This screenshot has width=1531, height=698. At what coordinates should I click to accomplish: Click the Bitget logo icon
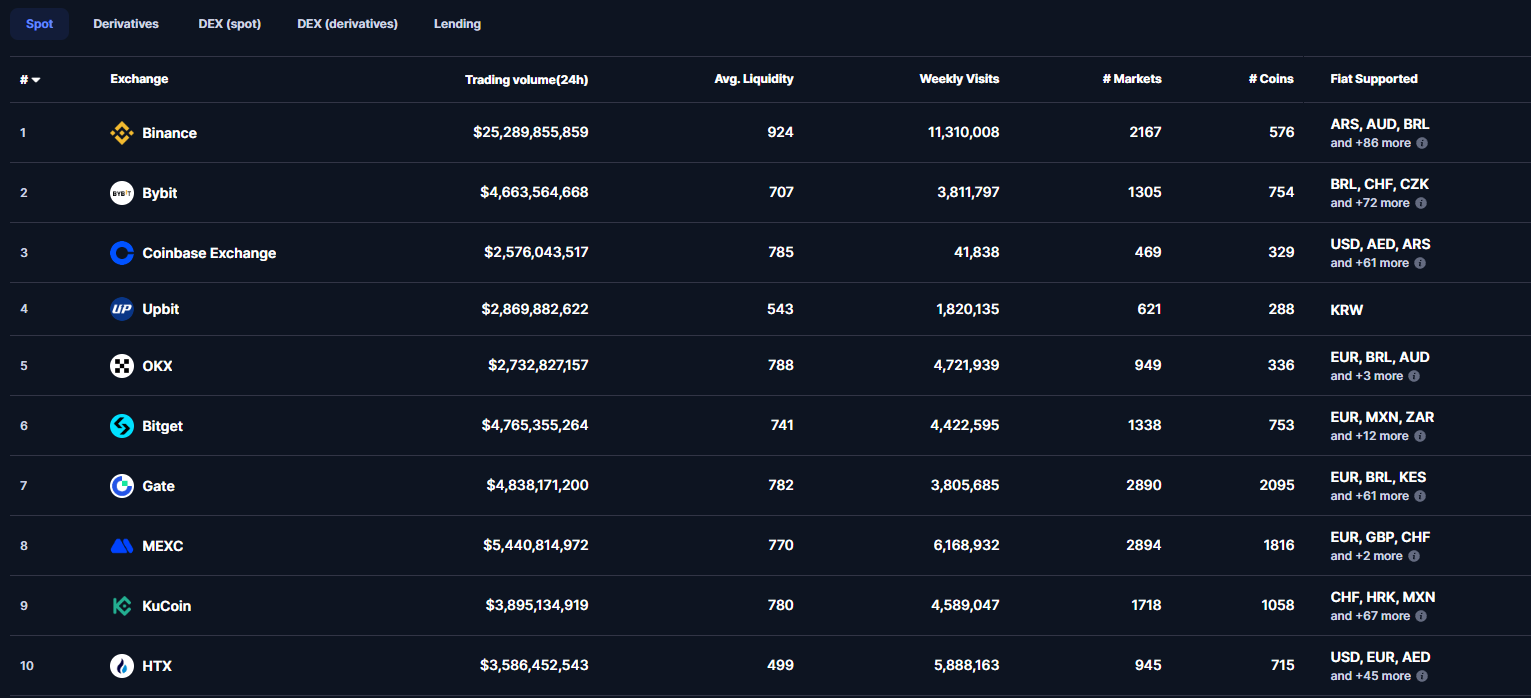pos(121,426)
